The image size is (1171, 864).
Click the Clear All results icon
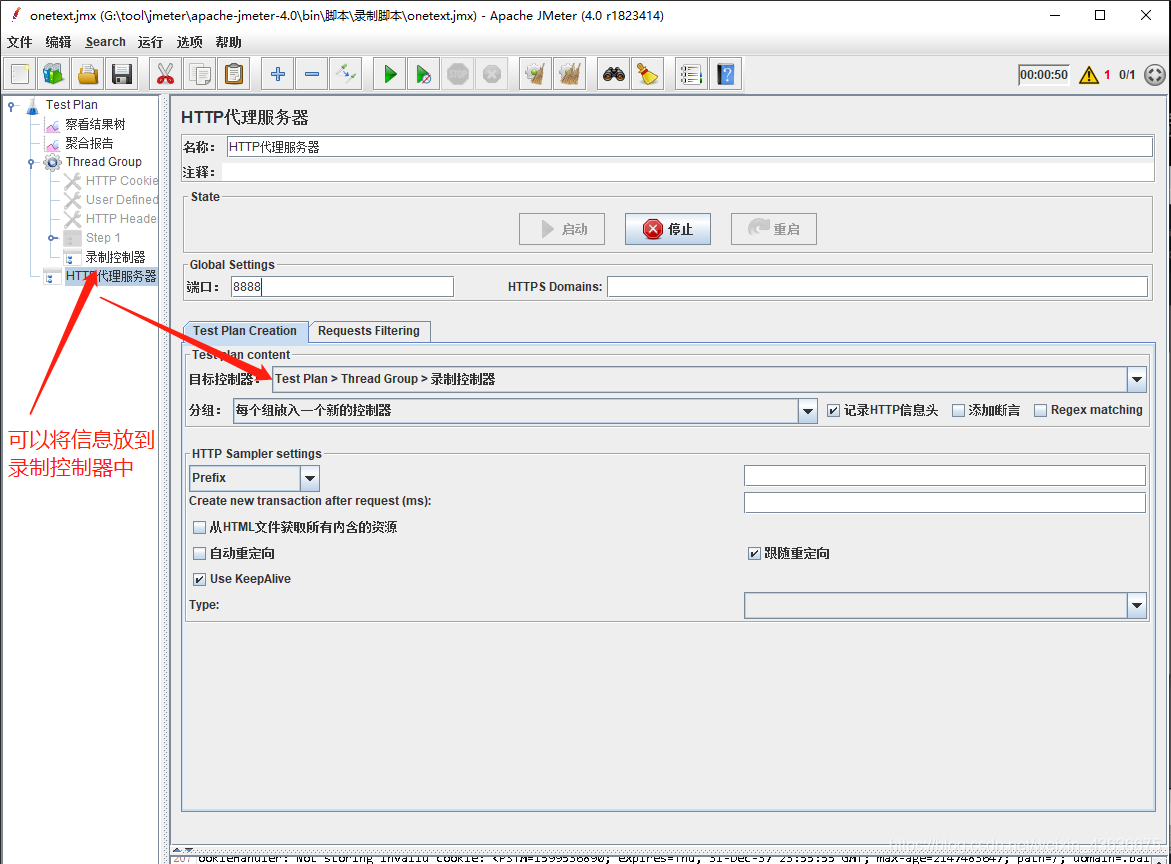[x=569, y=74]
